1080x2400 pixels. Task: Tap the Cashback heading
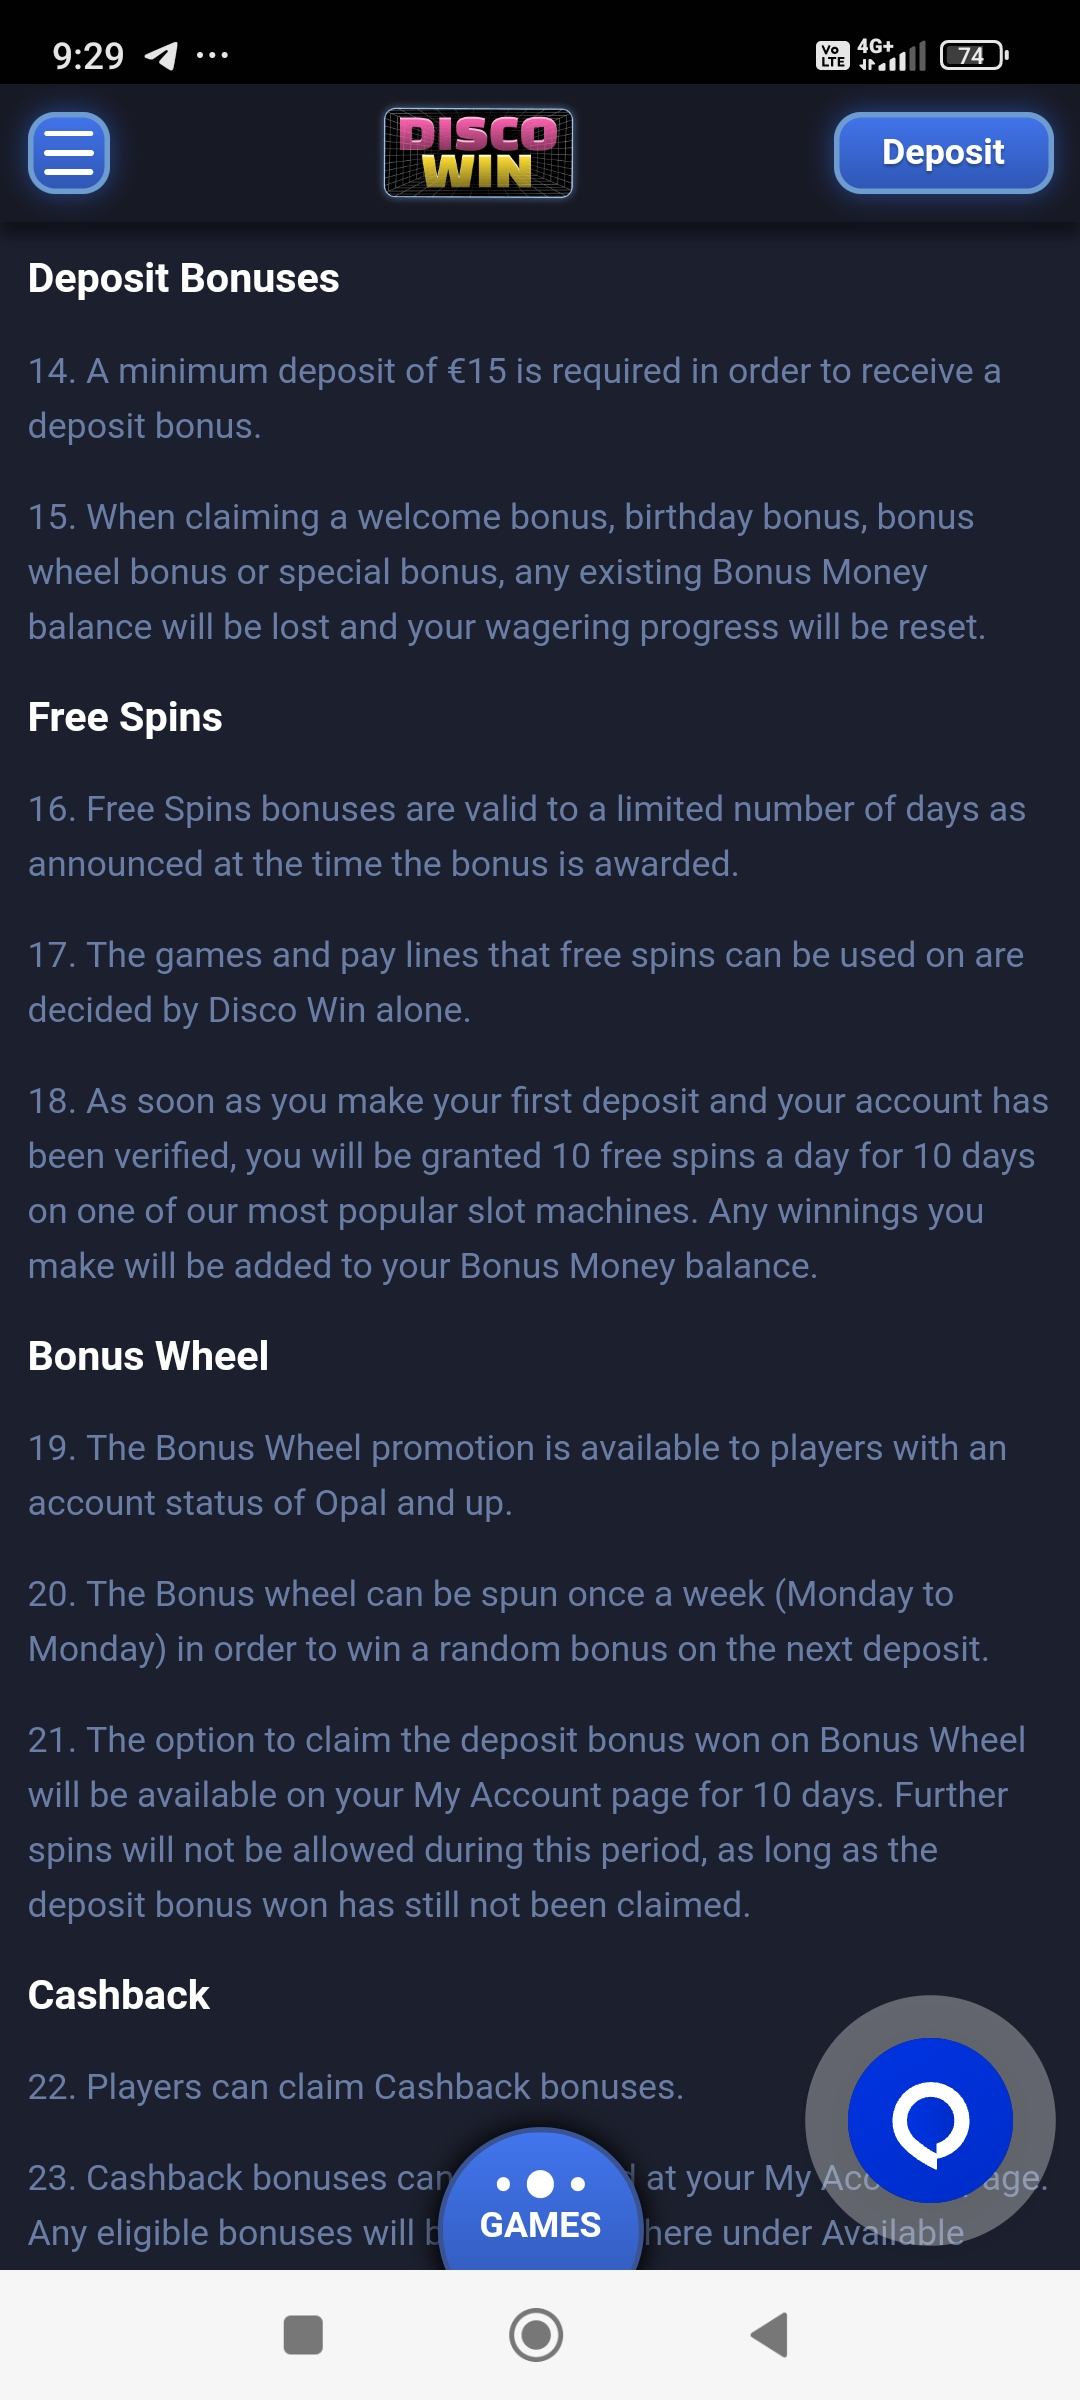point(119,1995)
